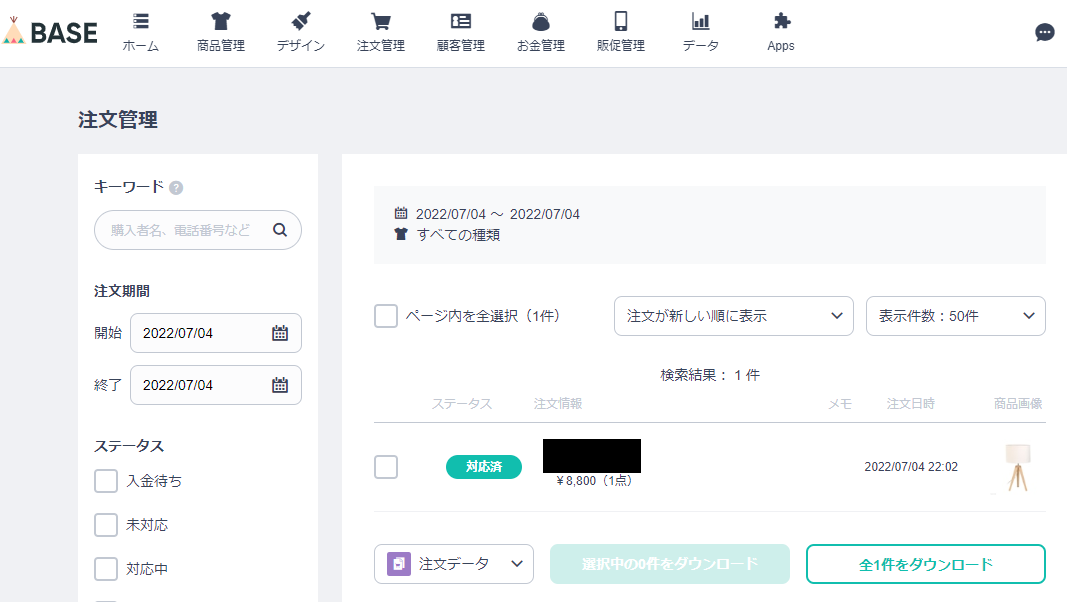Open the 注文が新しい順に表示 sort dropdown
The image size is (1067, 602).
[x=733, y=316]
